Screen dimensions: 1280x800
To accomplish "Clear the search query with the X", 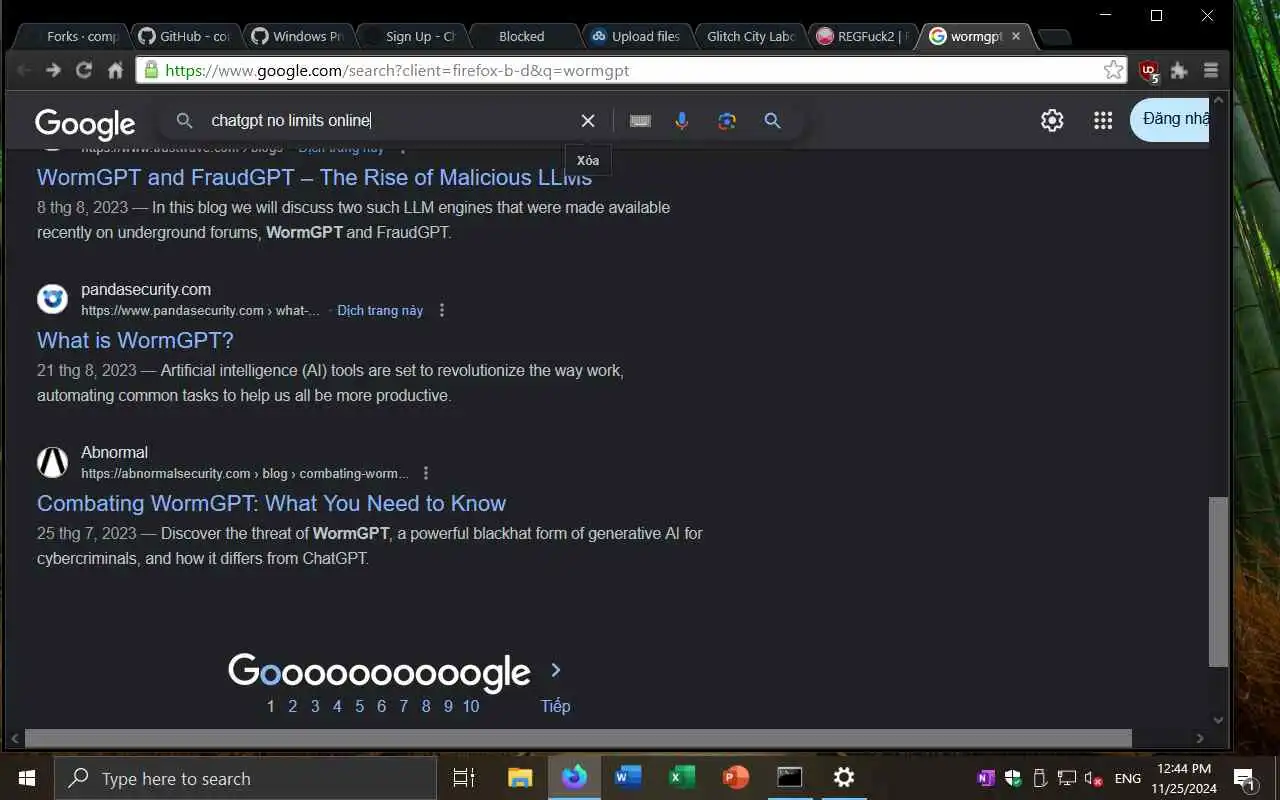I will (x=588, y=120).
